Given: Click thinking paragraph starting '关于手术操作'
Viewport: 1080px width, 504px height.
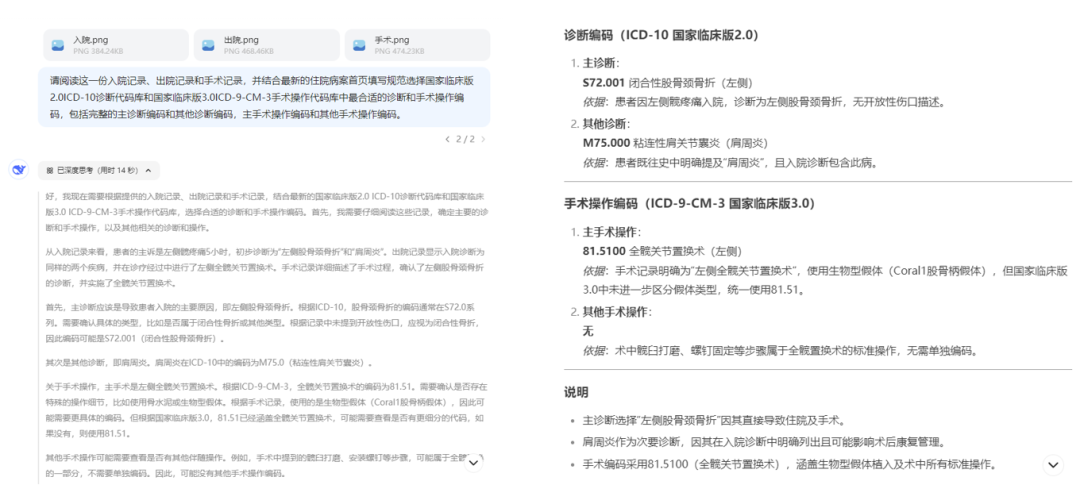Looking at the screenshot, I should point(267,410).
